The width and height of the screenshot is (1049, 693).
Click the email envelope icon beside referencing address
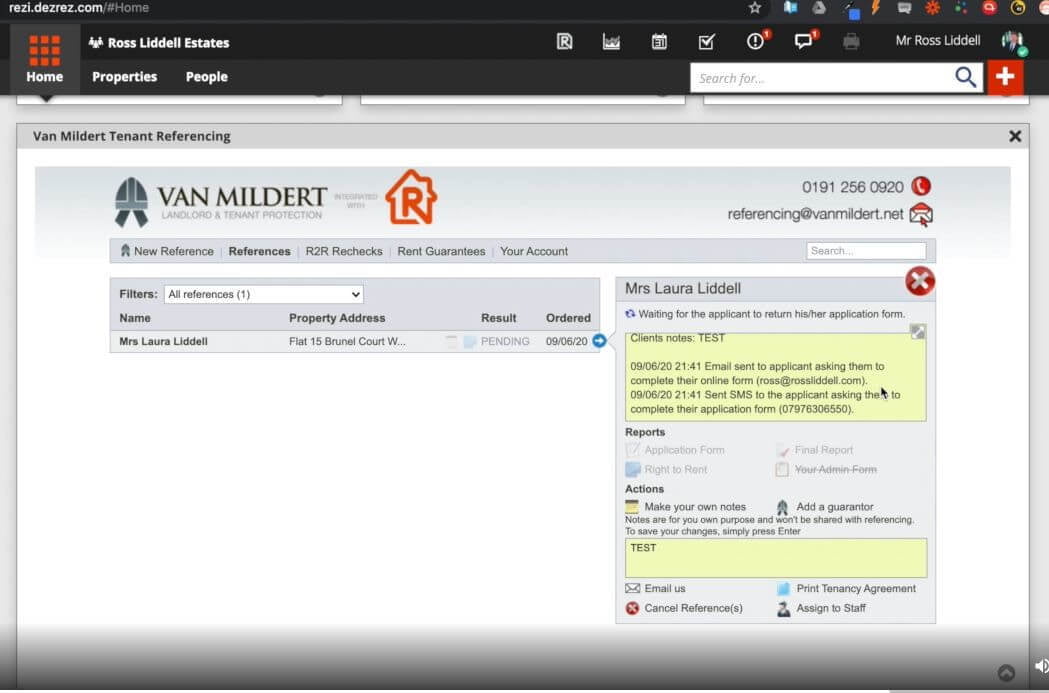click(921, 215)
